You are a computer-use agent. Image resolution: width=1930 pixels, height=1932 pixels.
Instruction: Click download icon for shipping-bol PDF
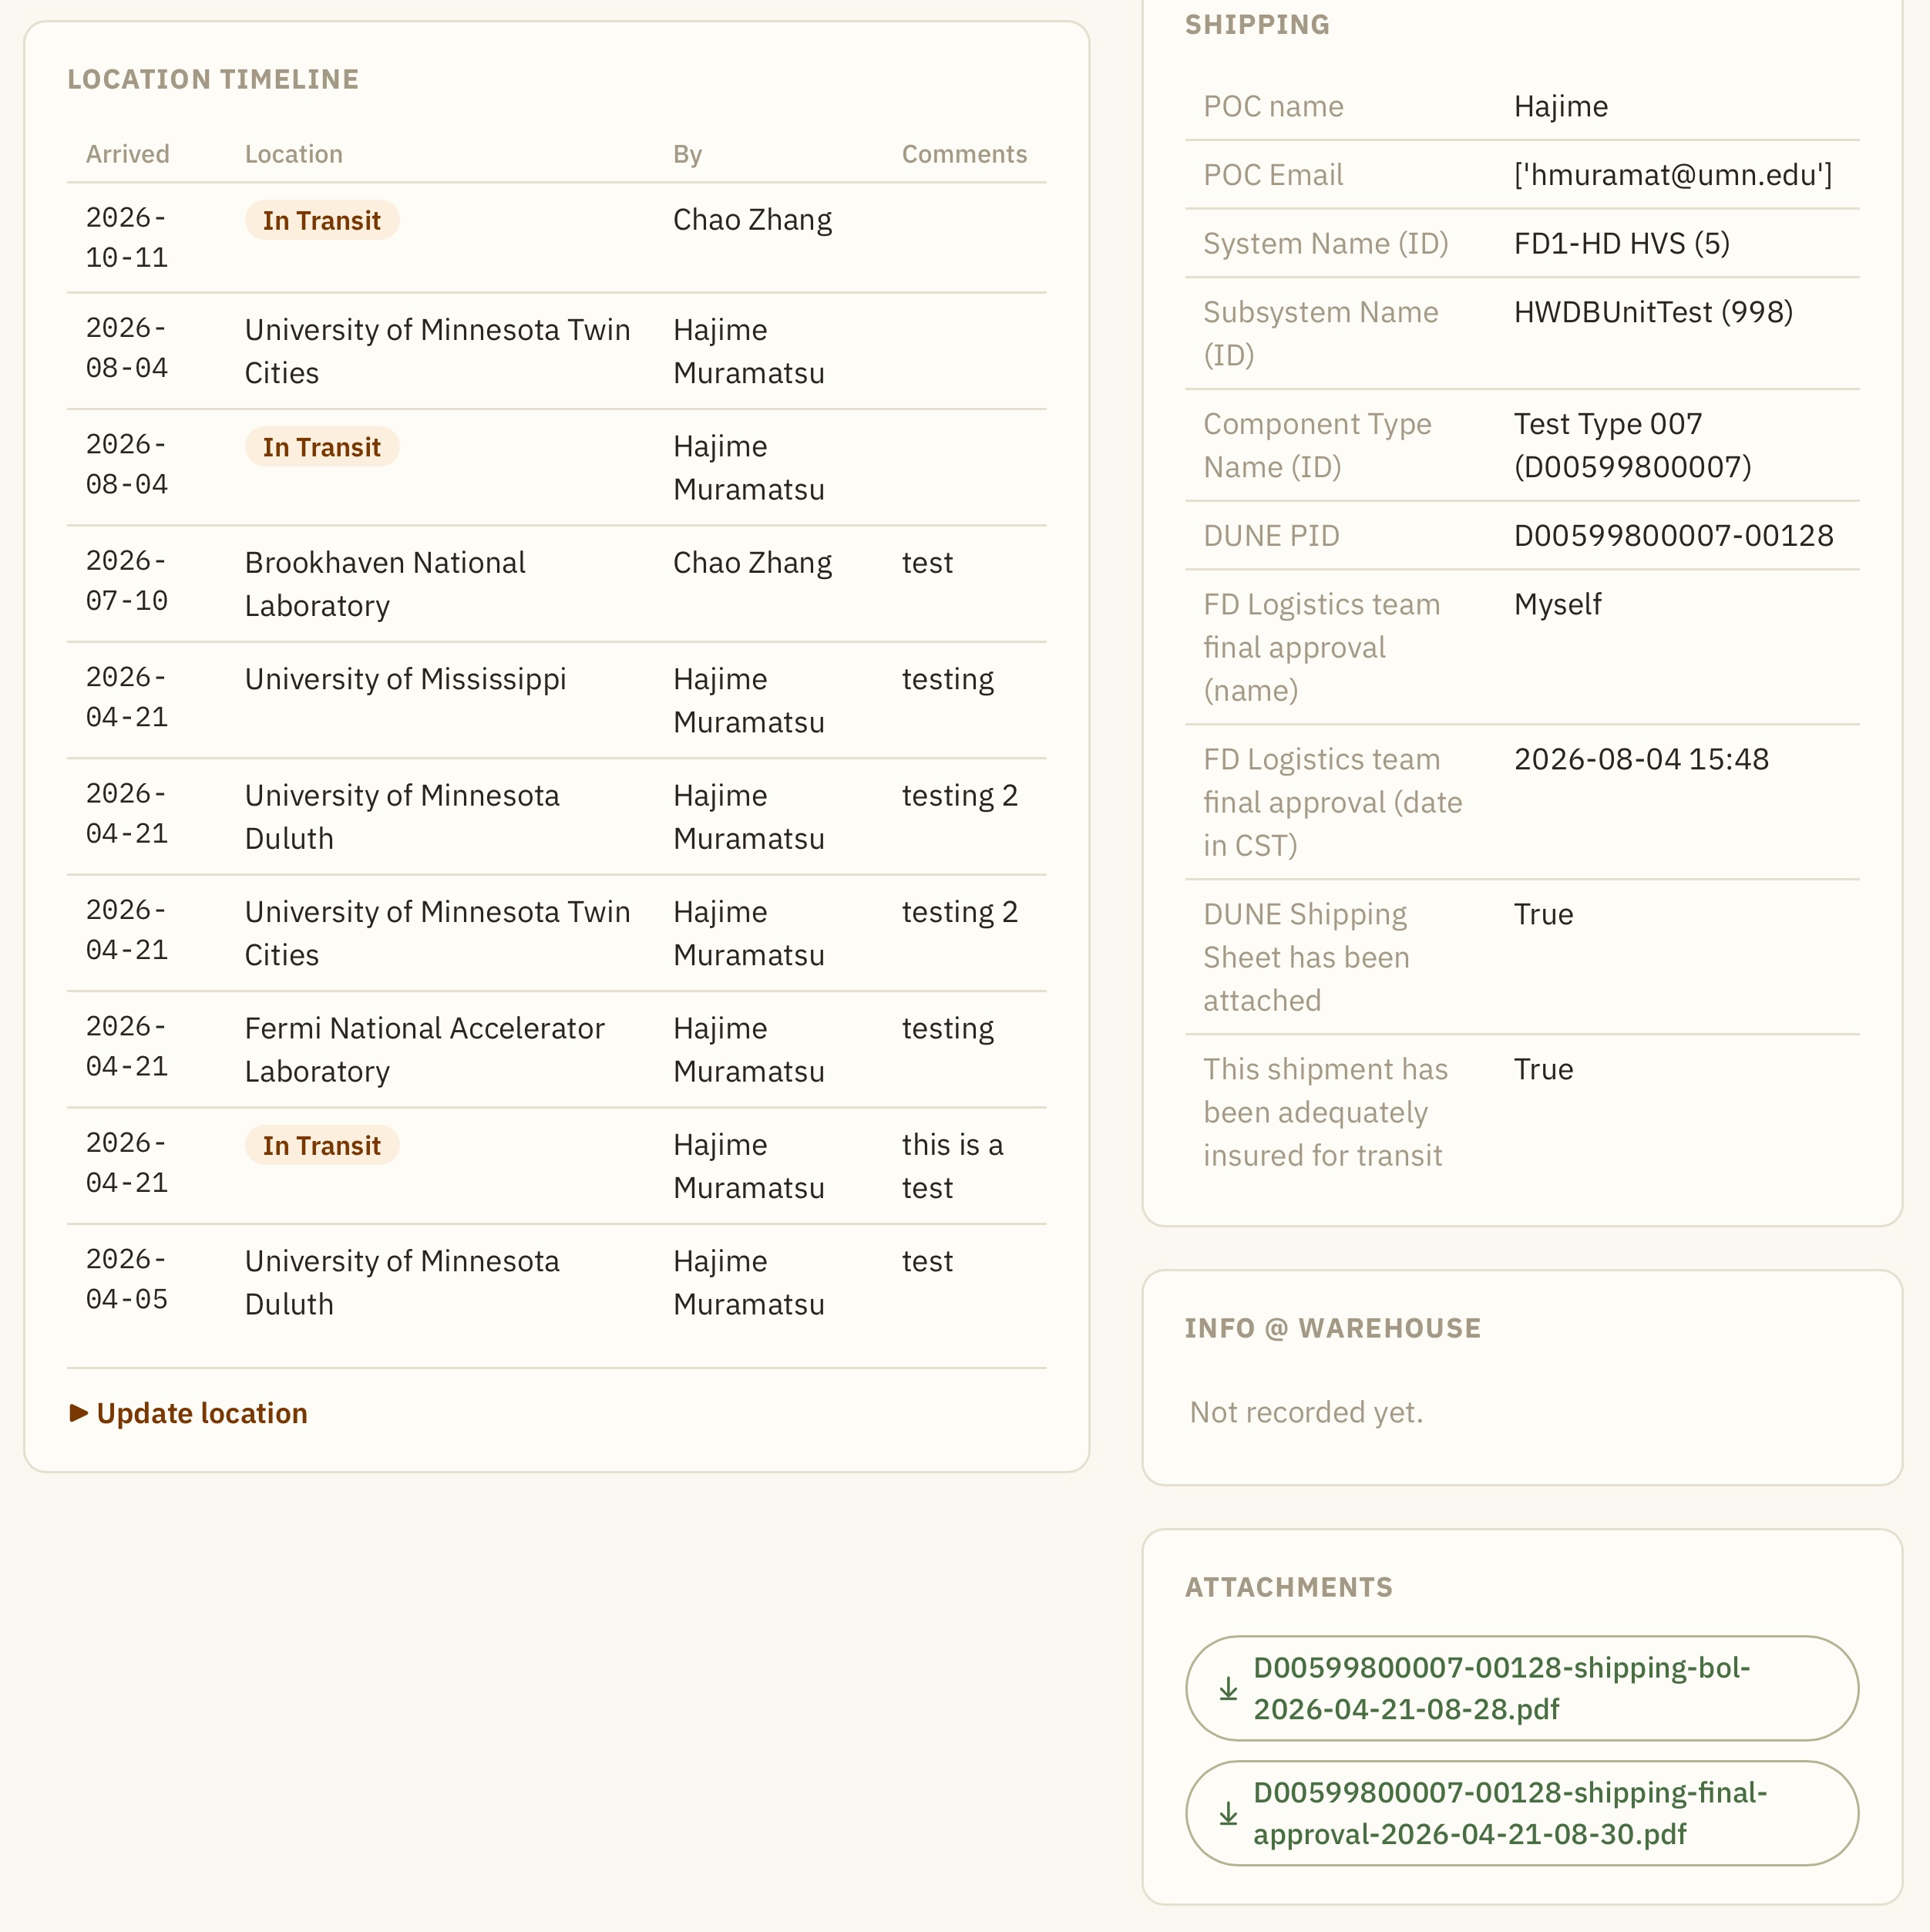(1228, 1689)
